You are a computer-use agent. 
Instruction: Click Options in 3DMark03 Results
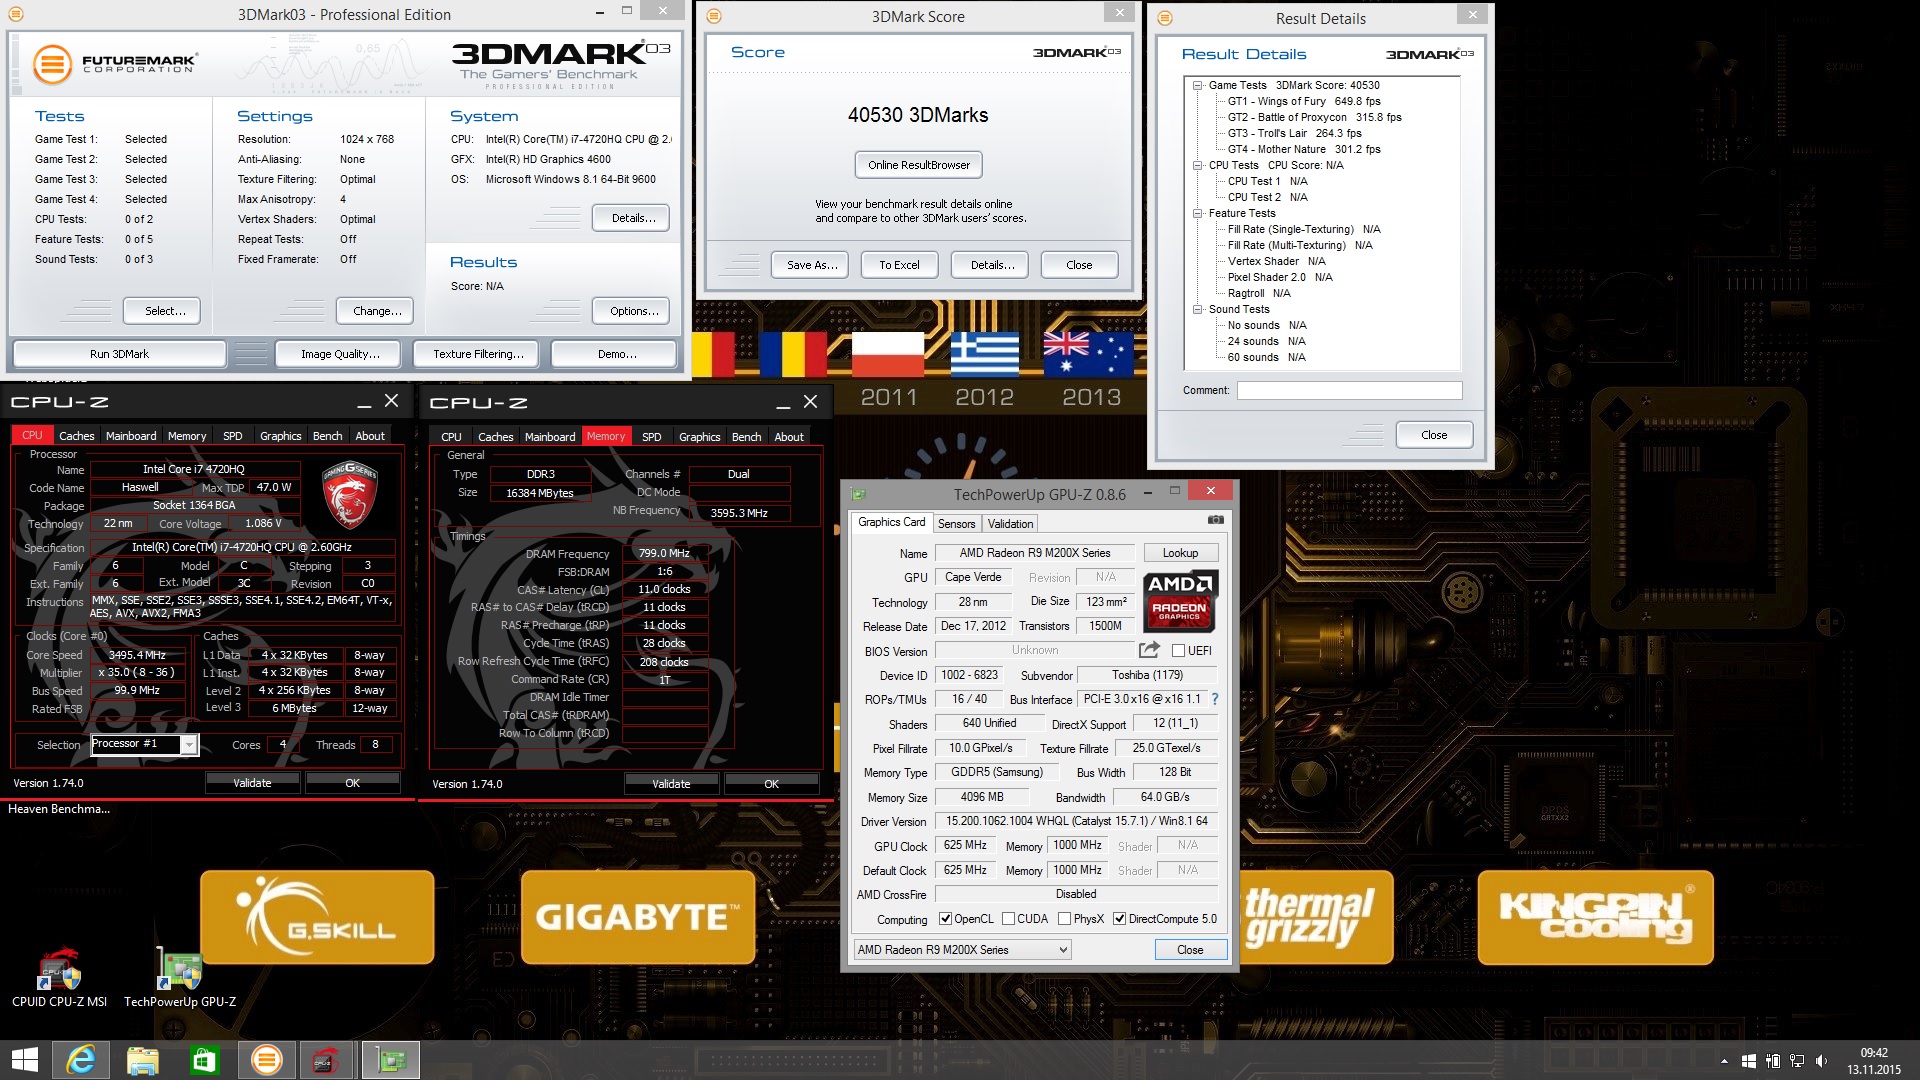tap(631, 311)
